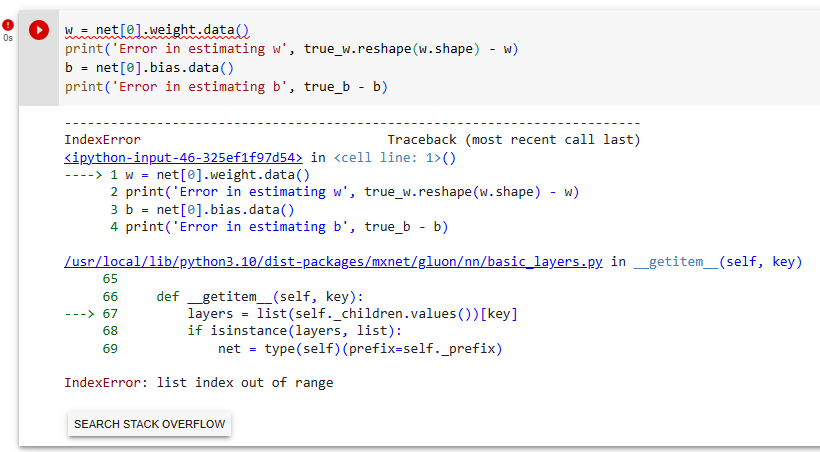
Task: Click the SEARCH STACK OVERFLOW button
Action: 150,424
